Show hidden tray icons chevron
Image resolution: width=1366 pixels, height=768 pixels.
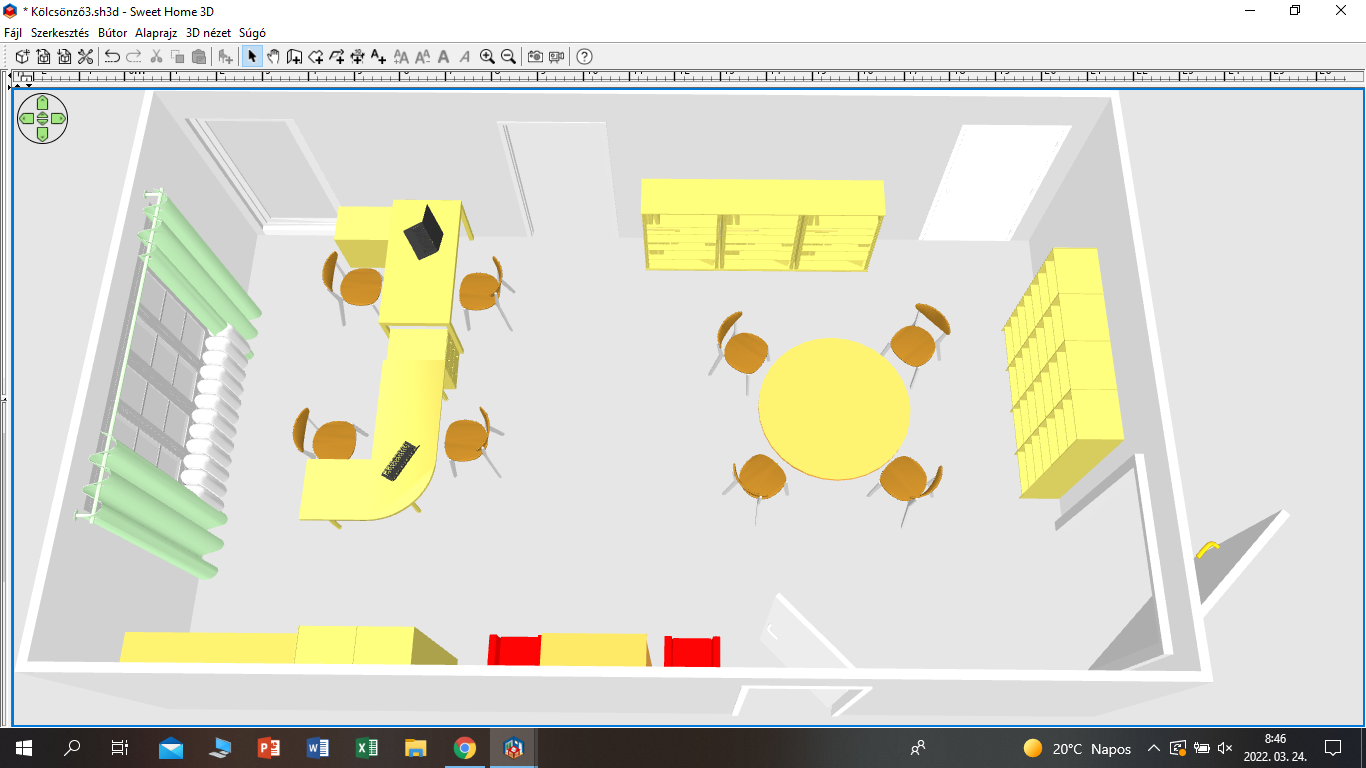click(1153, 748)
